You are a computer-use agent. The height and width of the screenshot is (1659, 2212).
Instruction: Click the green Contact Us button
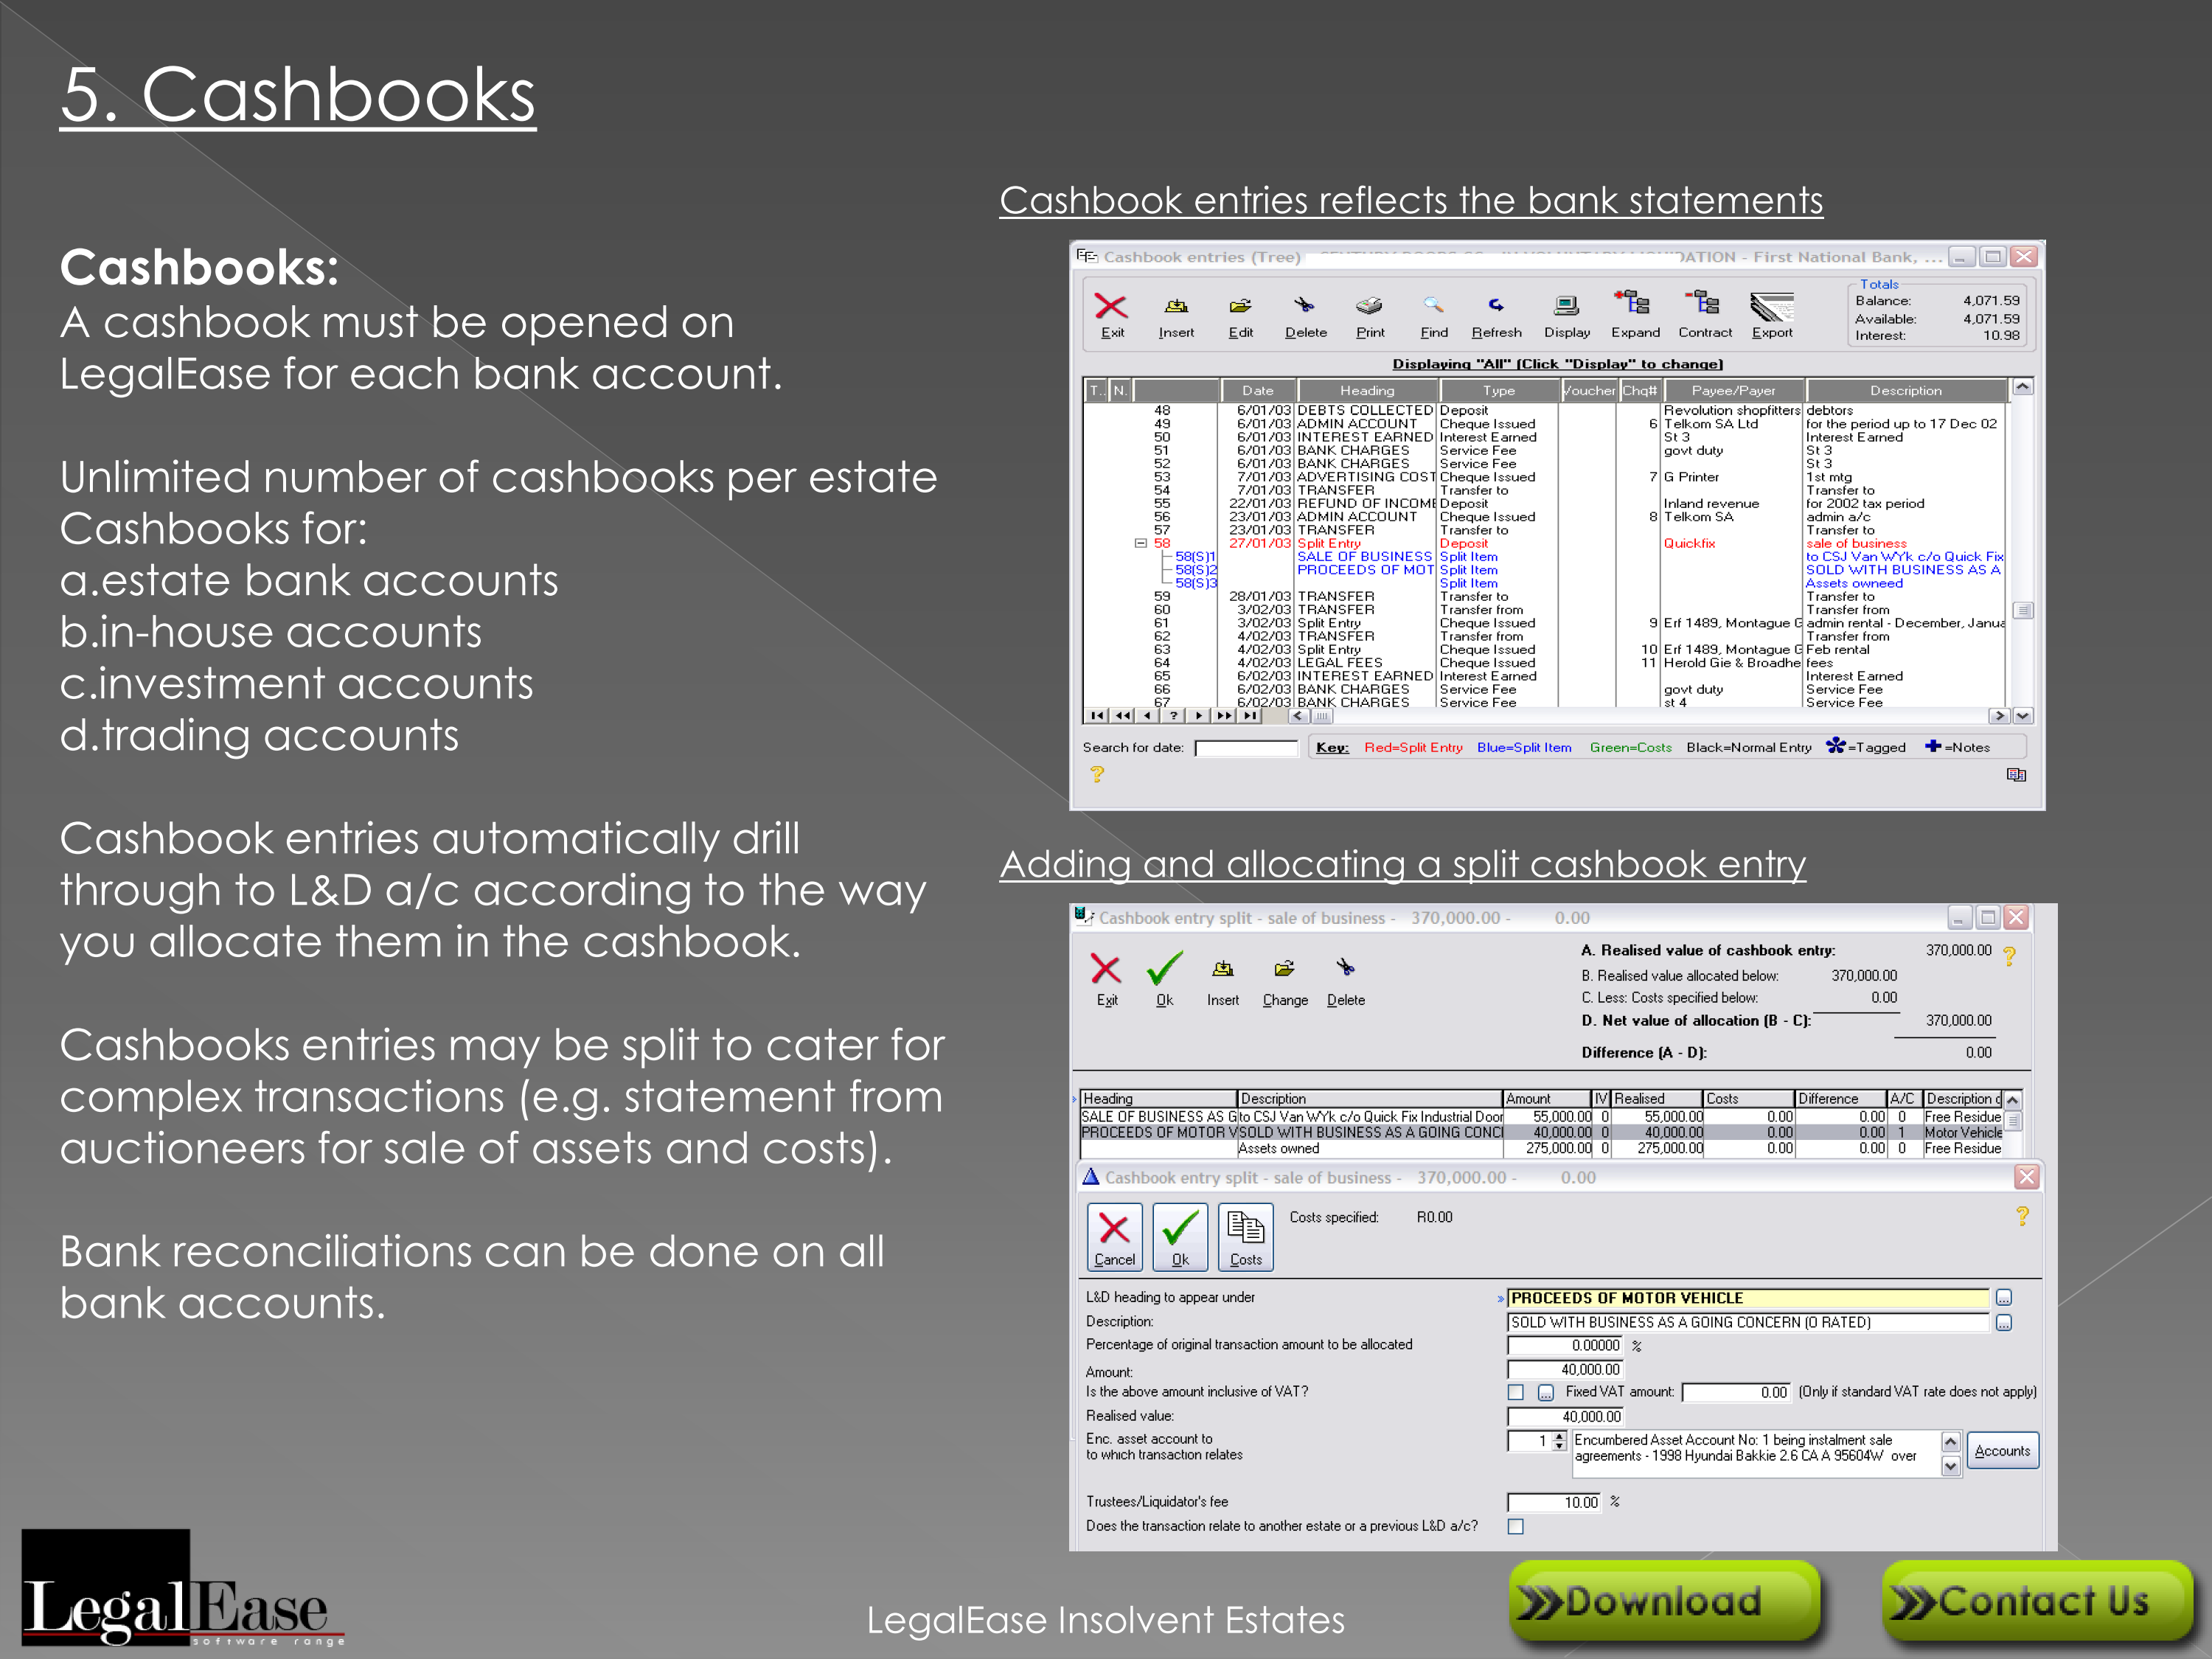click(2037, 1601)
